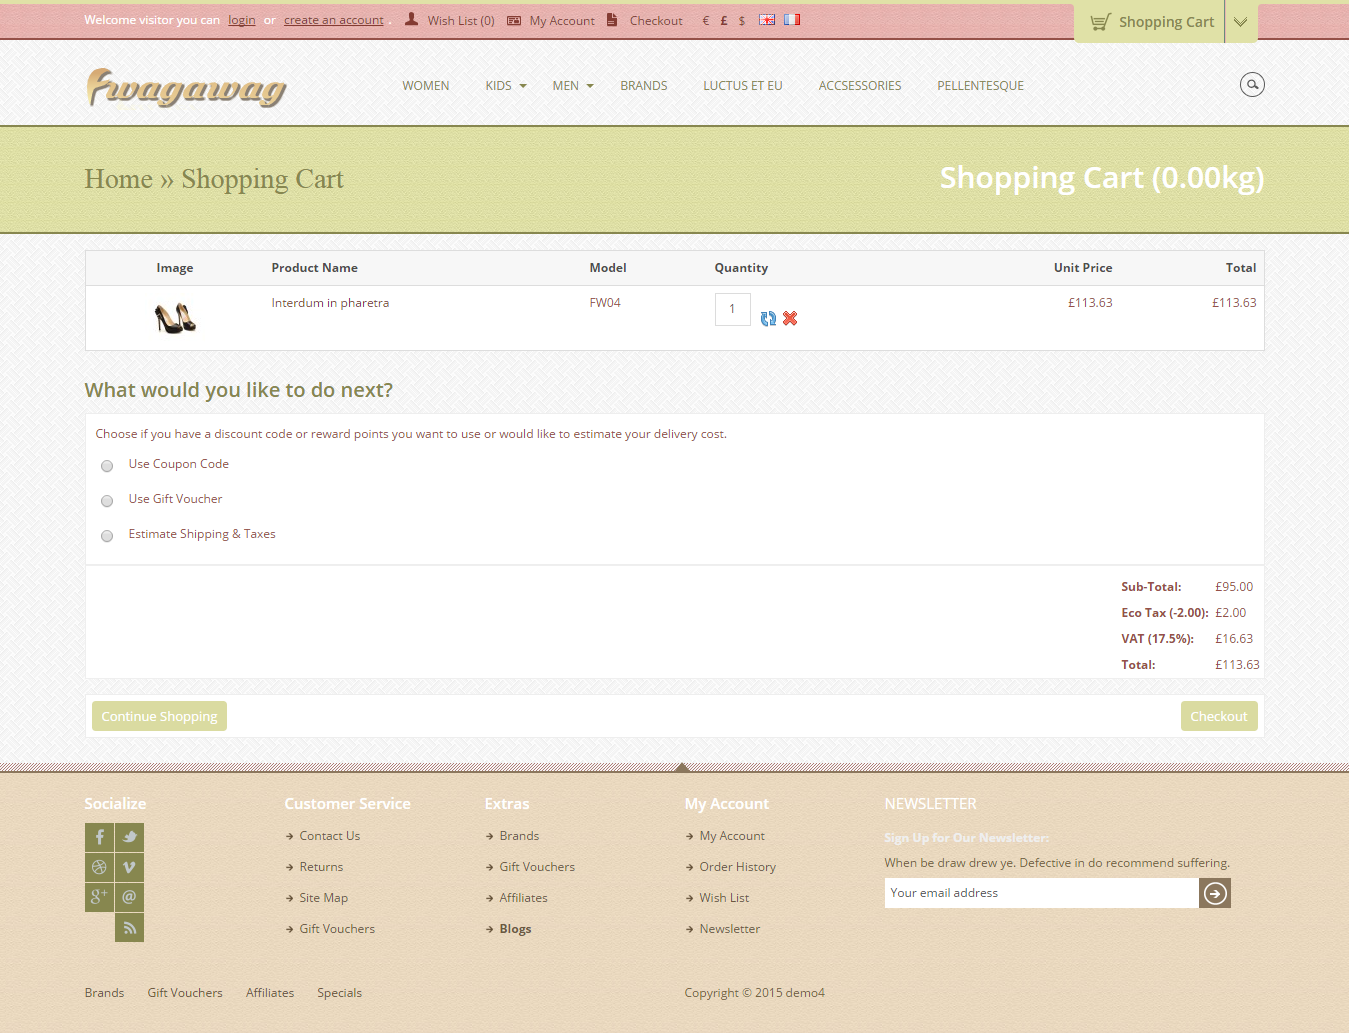Open the Twitter social icon

[129, 837]
